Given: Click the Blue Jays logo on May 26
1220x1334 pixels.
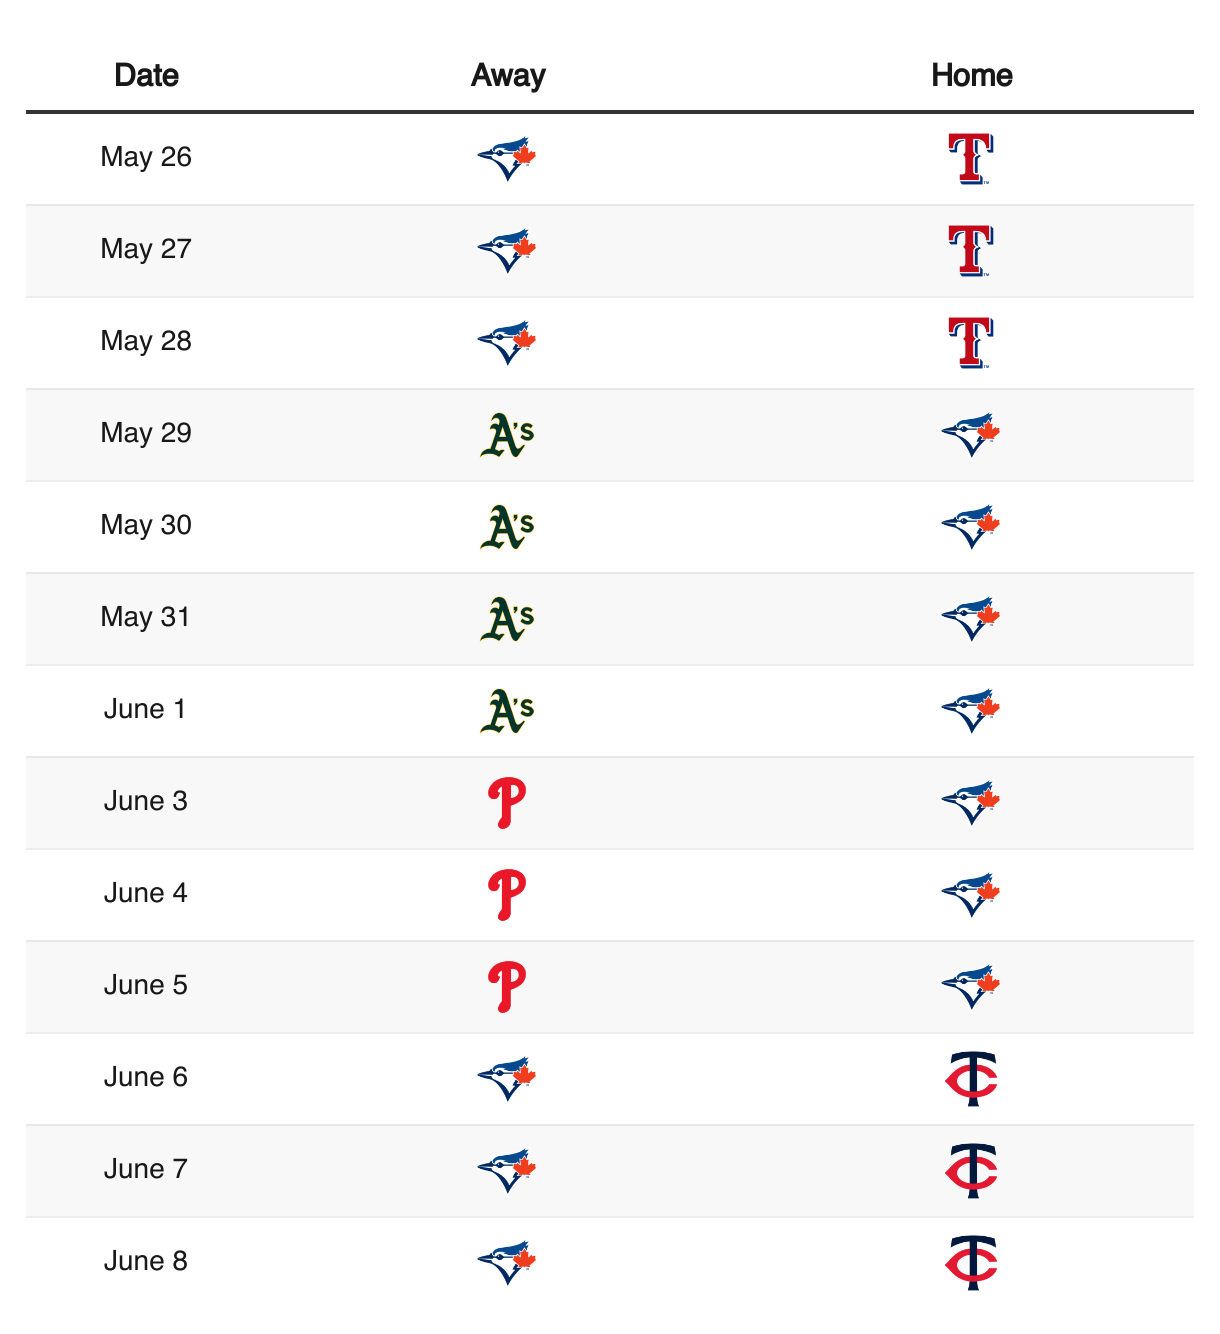Looking at the screenshot, I should point(507,159).
